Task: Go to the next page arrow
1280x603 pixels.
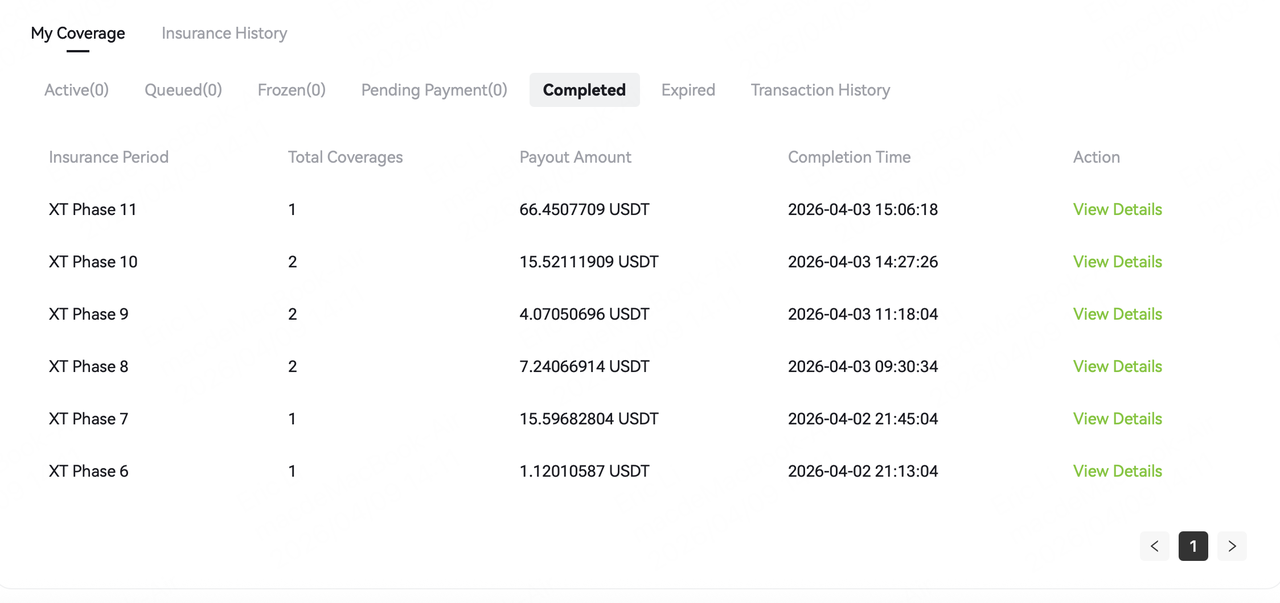Action: 1232,546
